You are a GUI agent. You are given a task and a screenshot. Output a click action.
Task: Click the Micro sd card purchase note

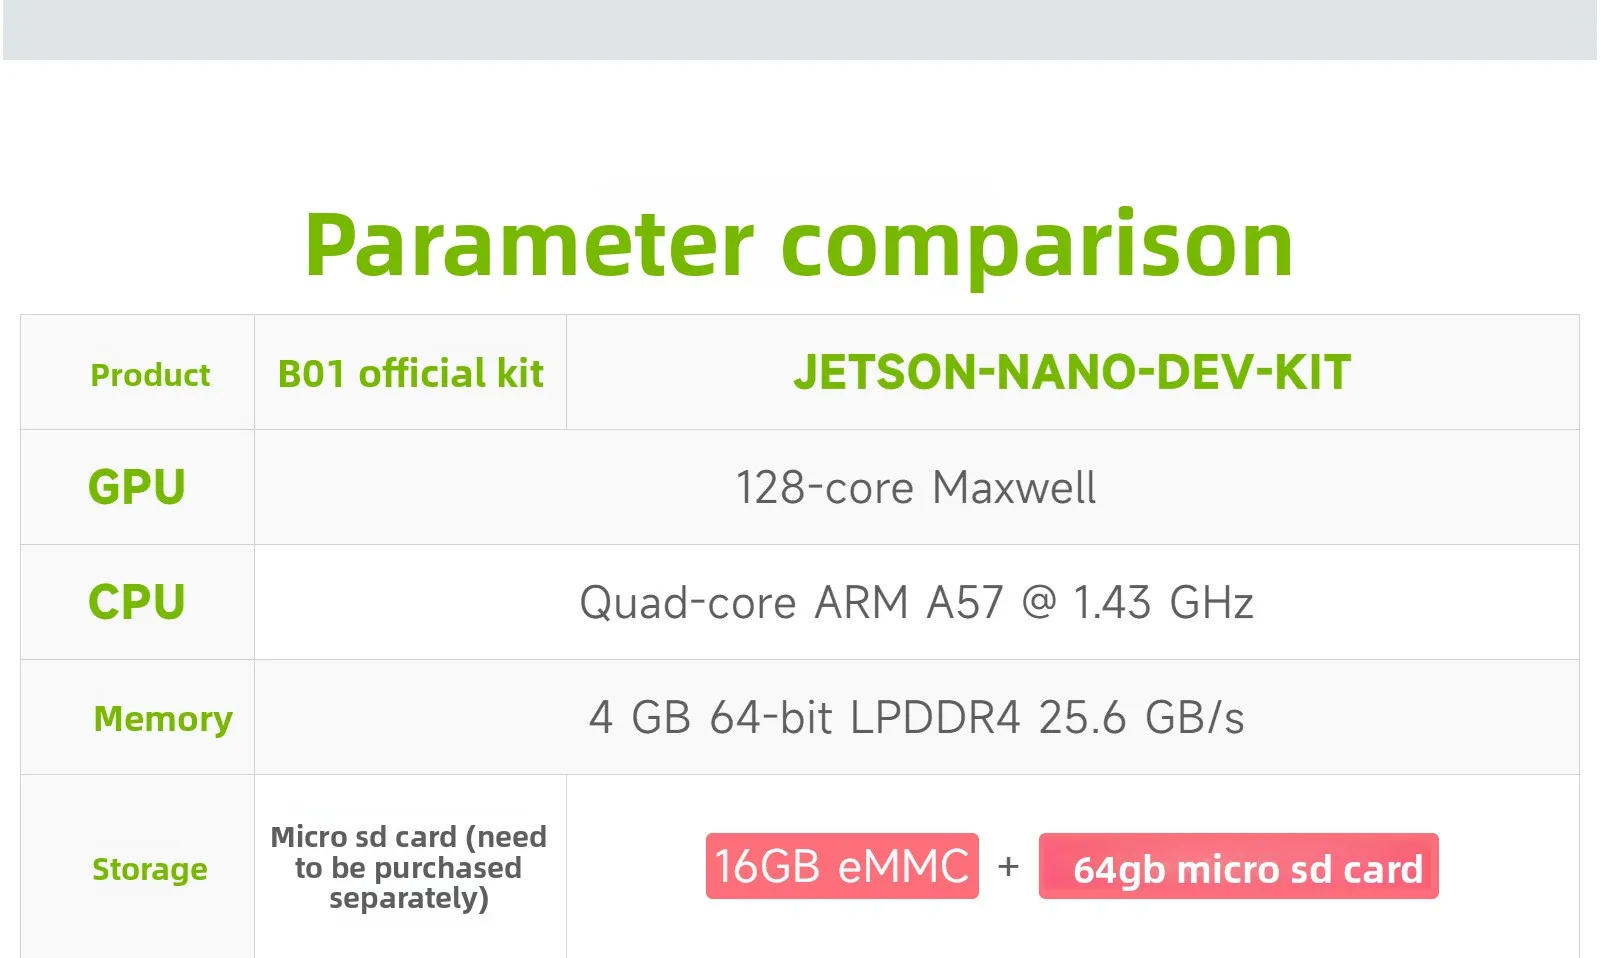click(409, 867)
